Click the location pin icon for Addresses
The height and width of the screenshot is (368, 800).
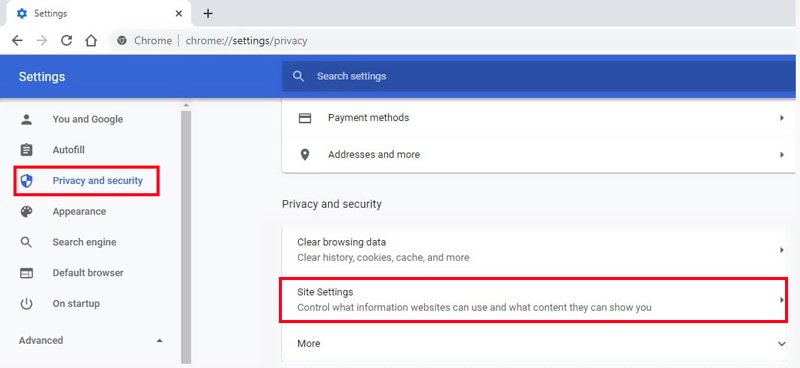[305, 155]
